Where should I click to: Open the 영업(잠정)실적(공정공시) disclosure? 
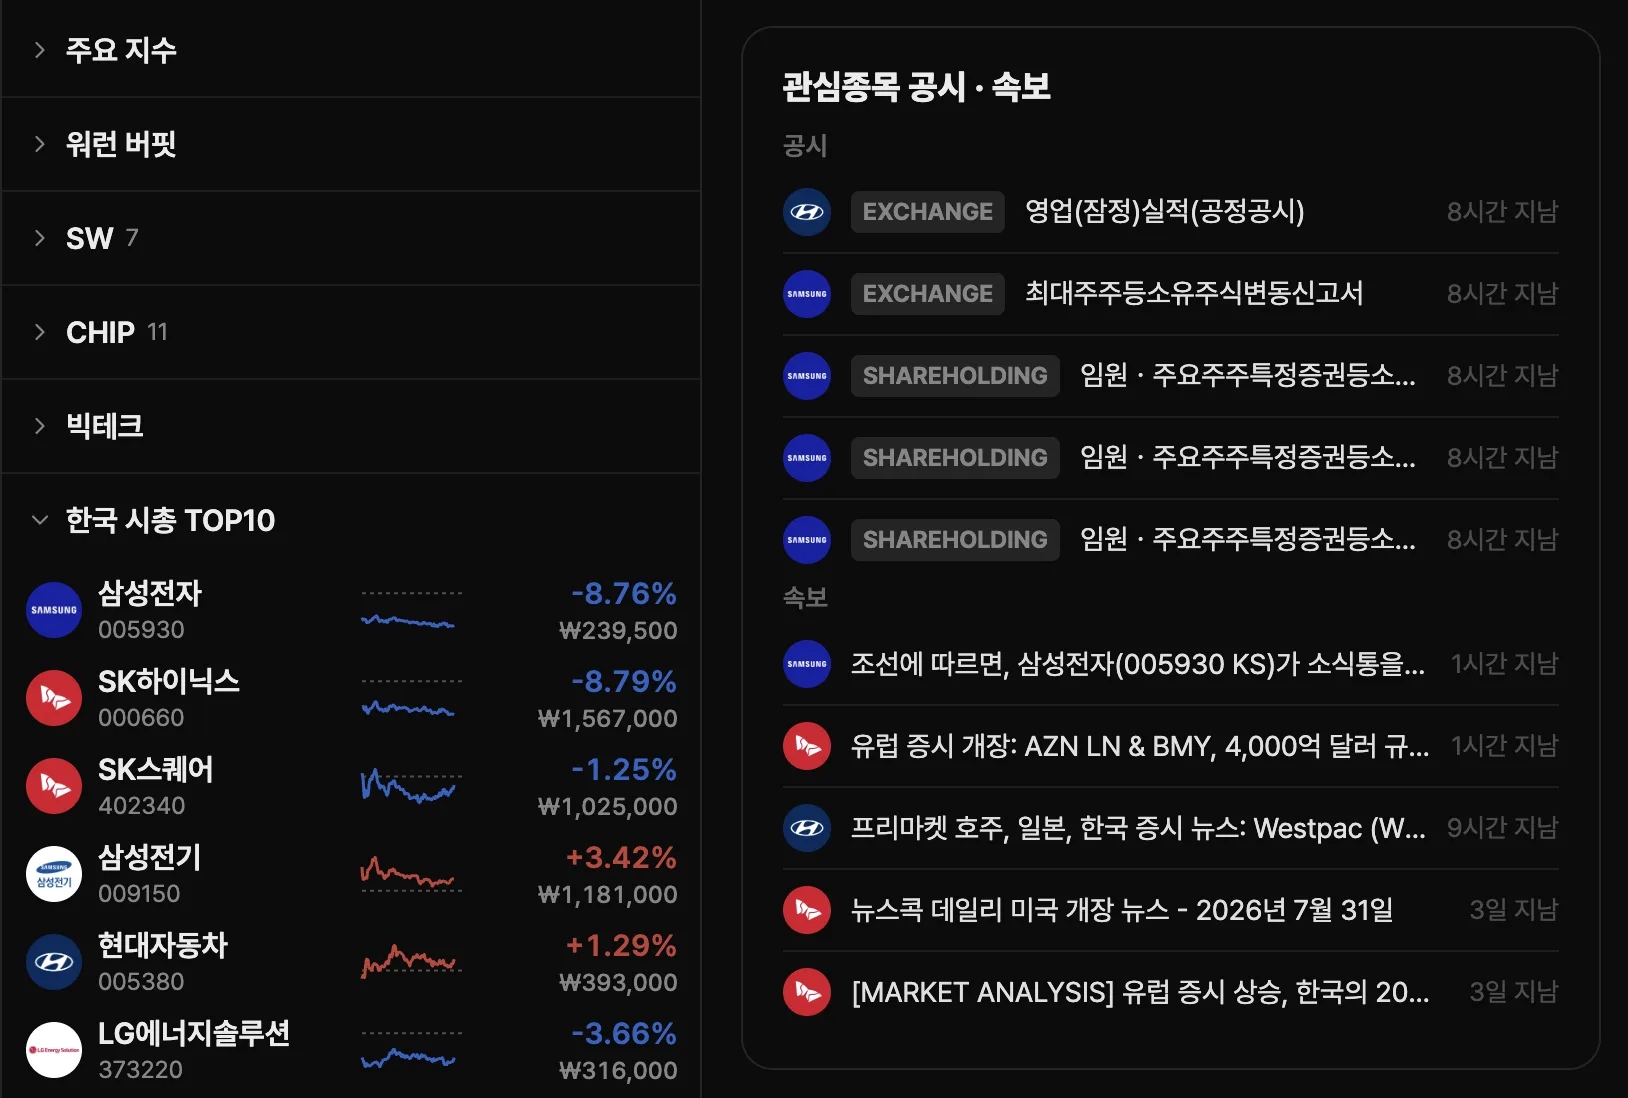coord(1165,212)
